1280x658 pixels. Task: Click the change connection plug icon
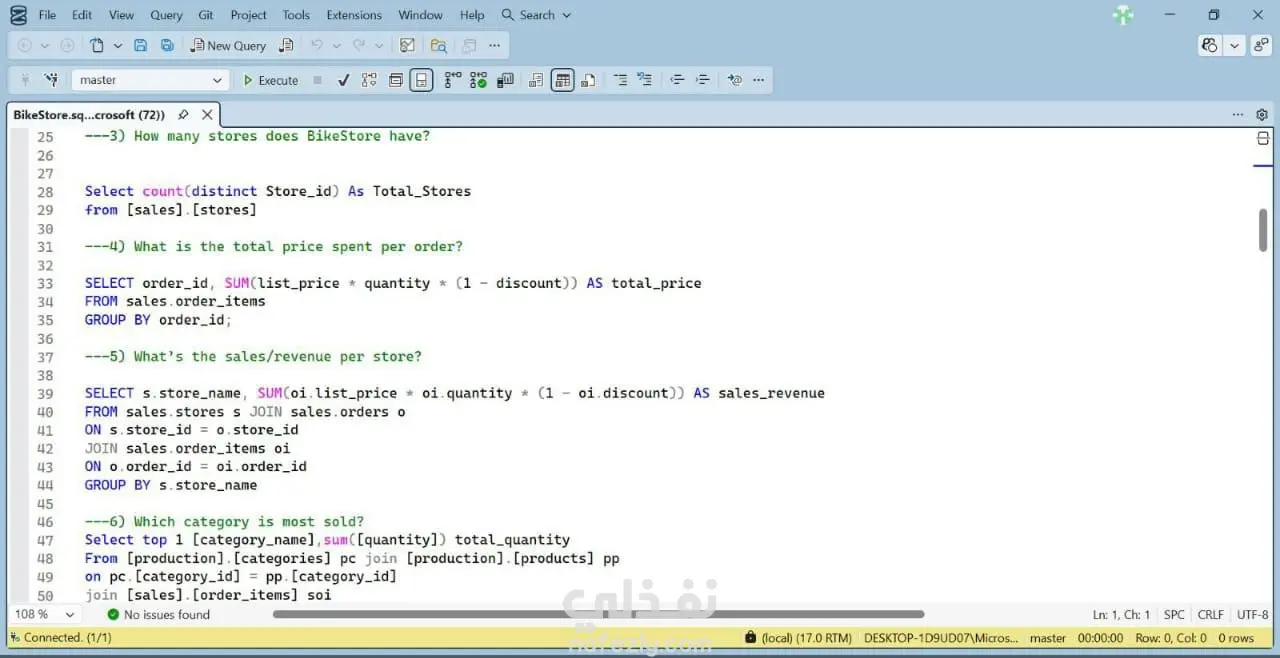(x=51, y=80)
